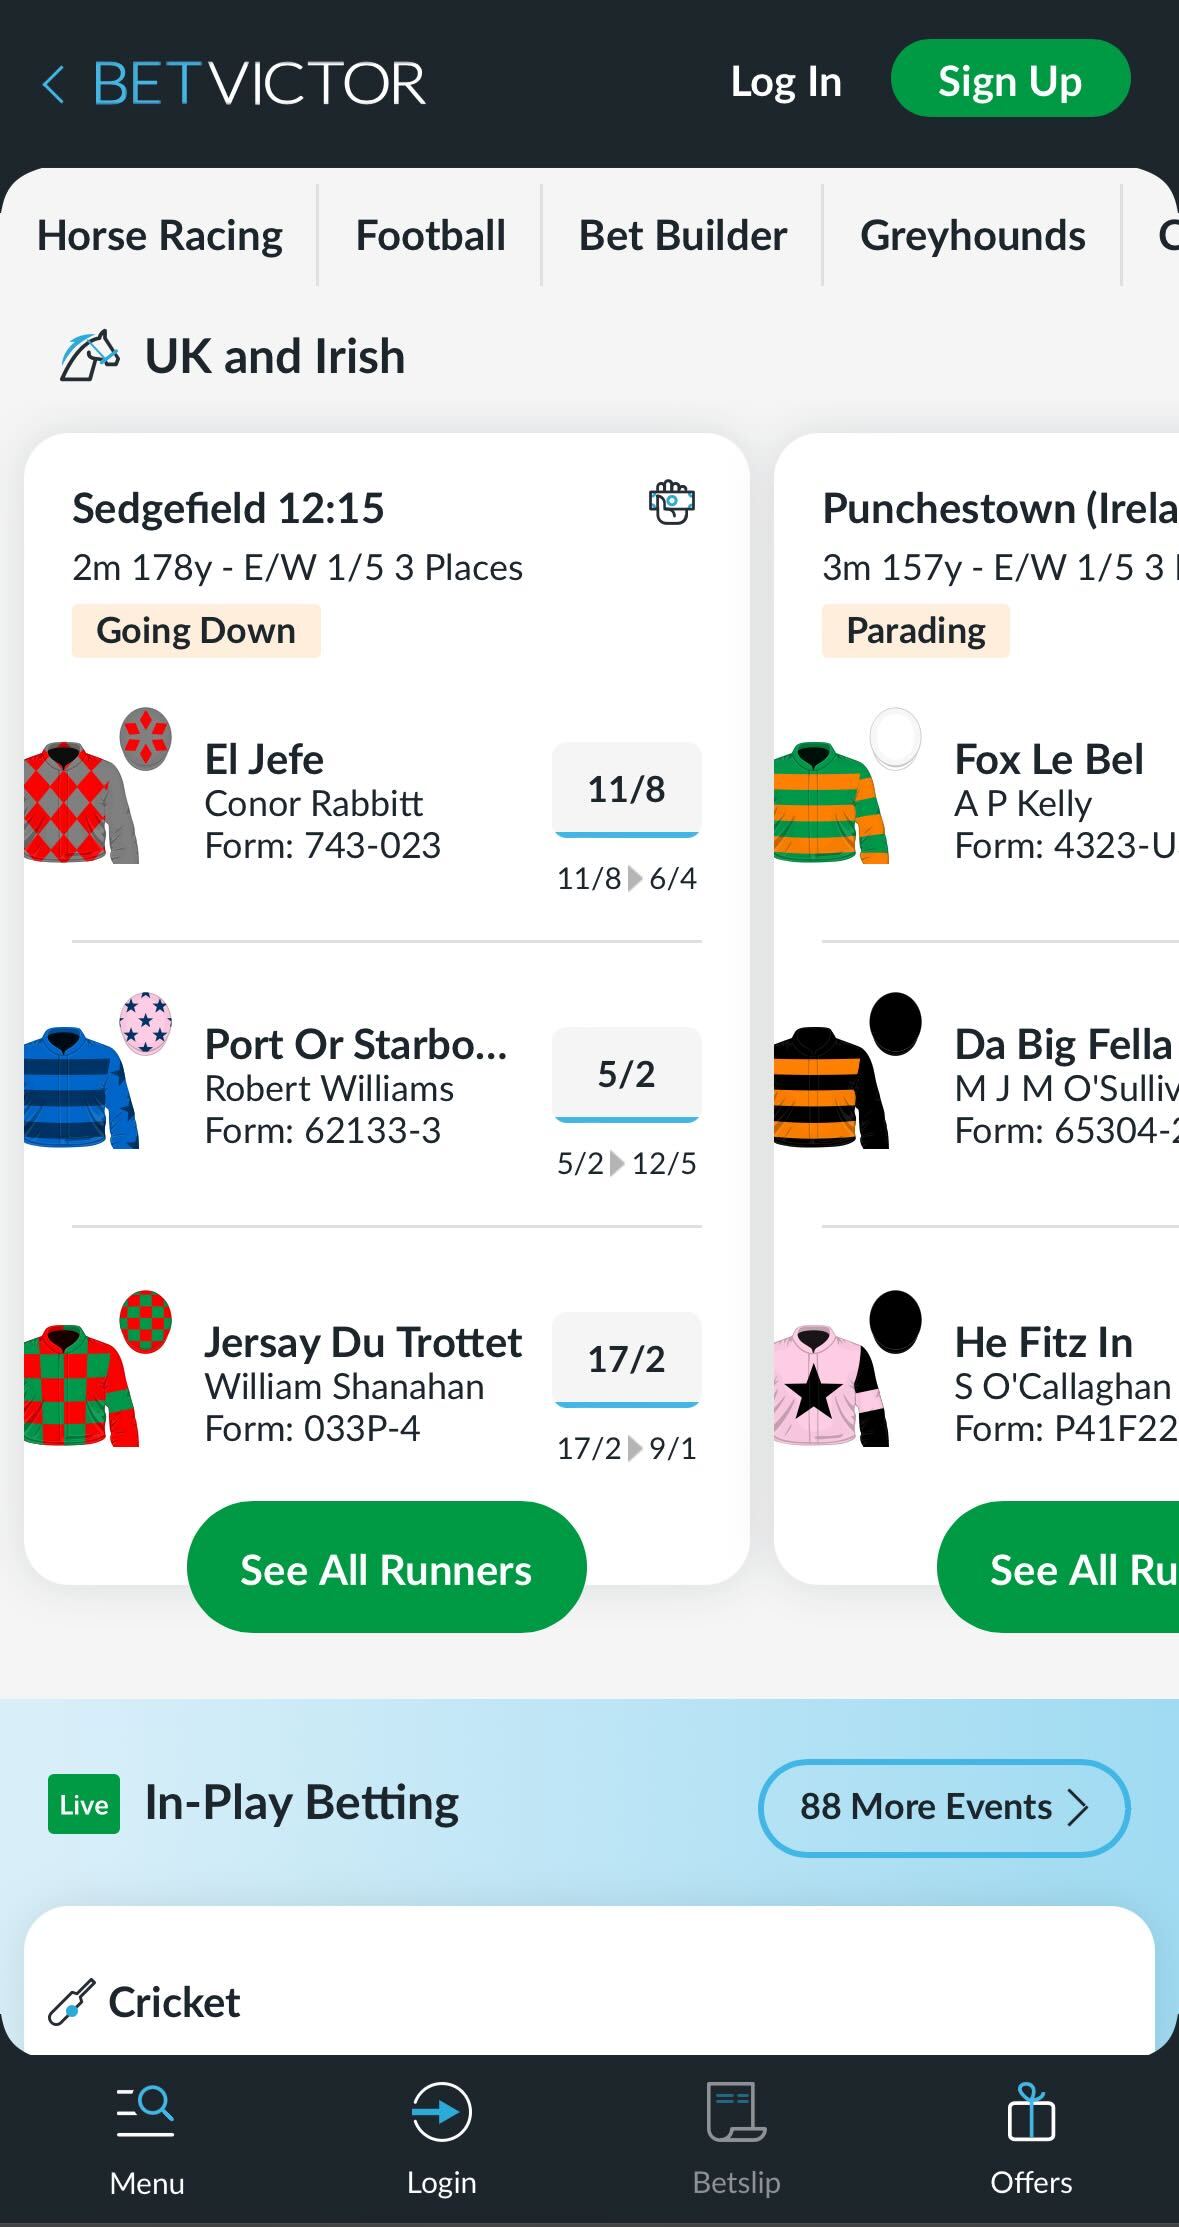This screenshot has width=1179, height=2227.
Task: Click the horse head icon beside UK and Irish
Action: (86, 355)
